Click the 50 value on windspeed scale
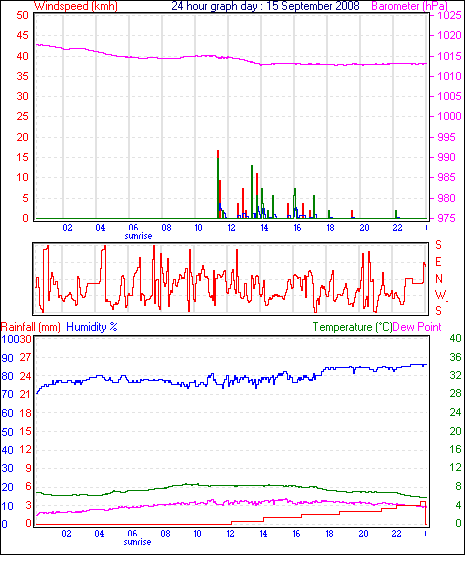This screenshot has width=466, height=563. (22, 15)
